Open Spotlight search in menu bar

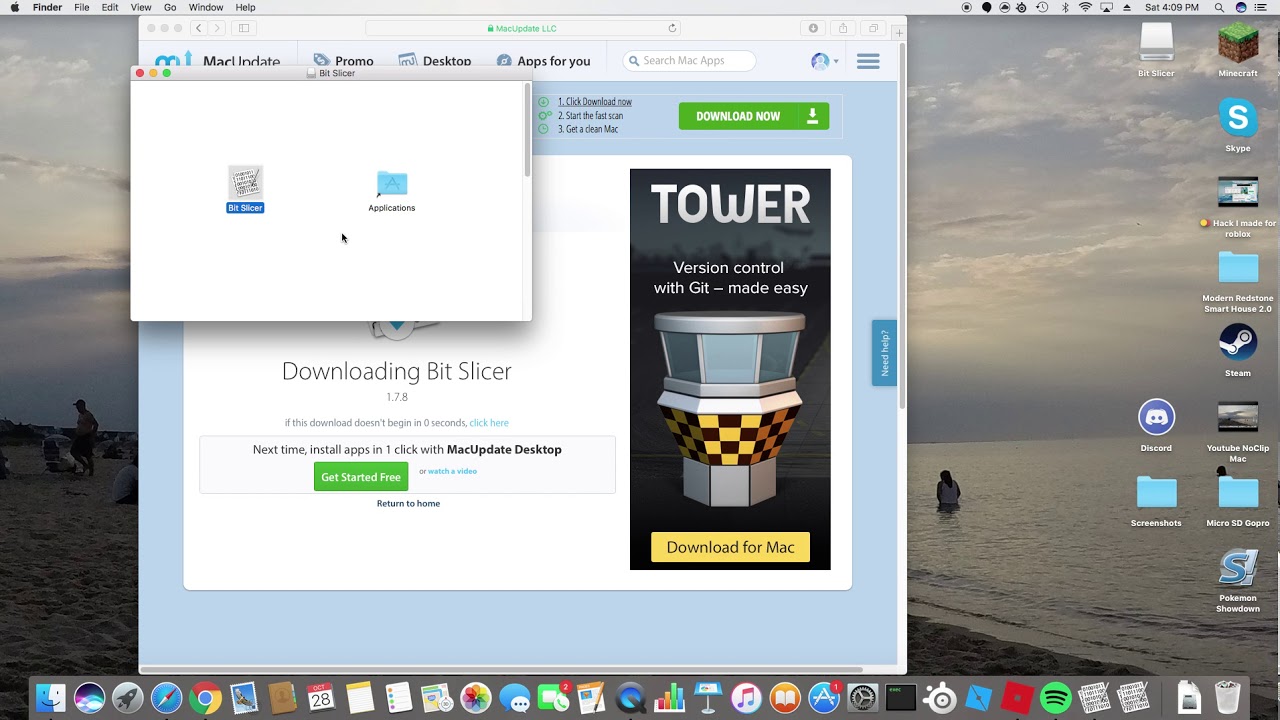point(1219,7)
